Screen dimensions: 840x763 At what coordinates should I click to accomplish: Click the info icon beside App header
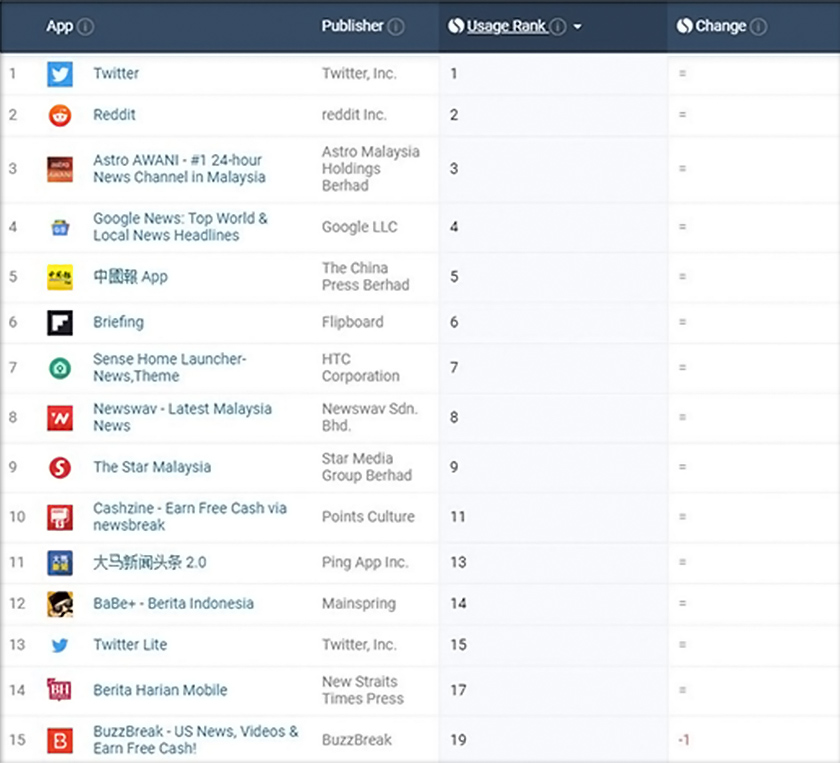point(86,26)
